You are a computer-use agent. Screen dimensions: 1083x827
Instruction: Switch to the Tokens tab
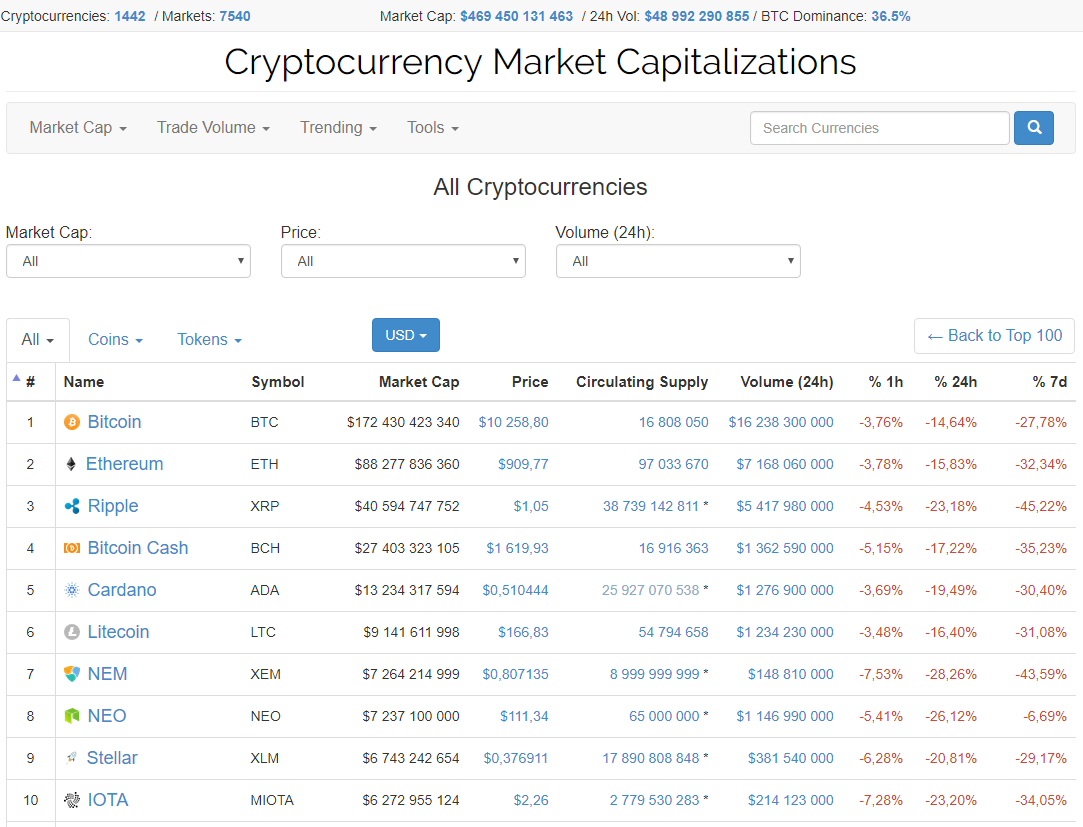[209, 340]
